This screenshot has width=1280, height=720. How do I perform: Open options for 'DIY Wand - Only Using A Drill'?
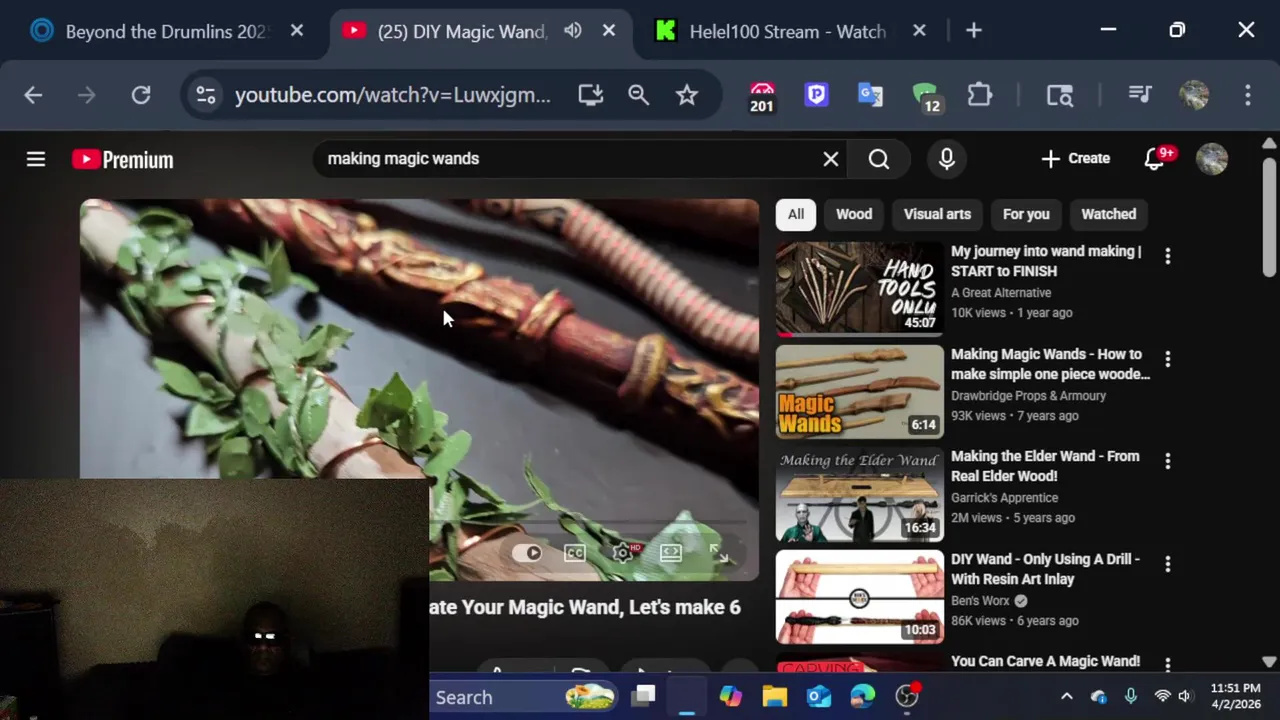pyautogui.click(x=1167, y=565)
